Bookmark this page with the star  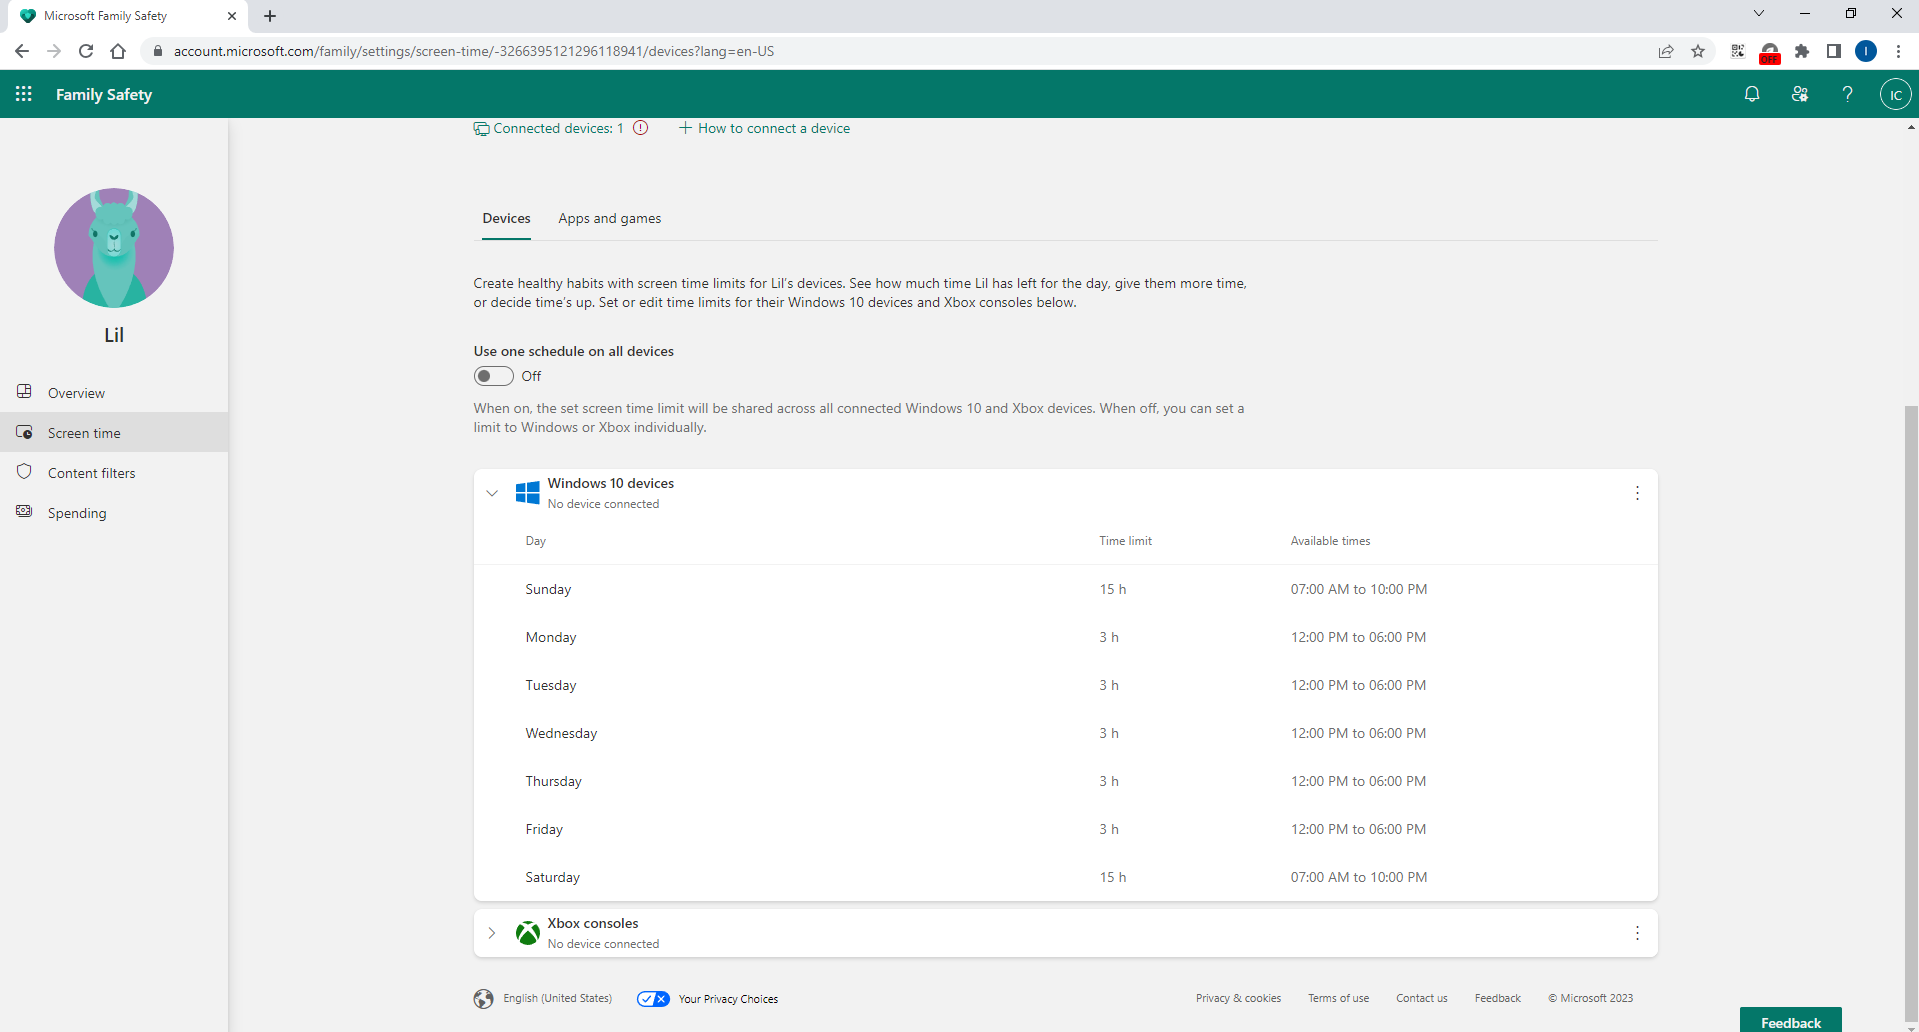(1698, 51)
